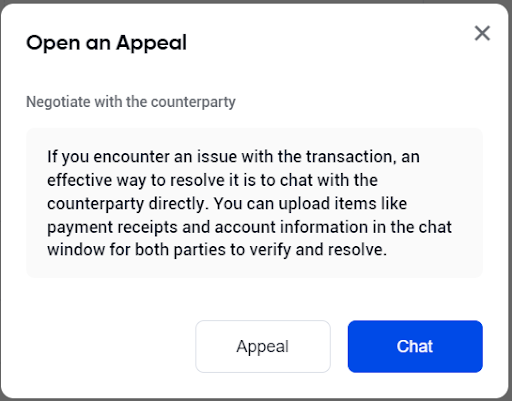Image resolution: width=512 pixels, height=401 pixels.
Task: Click the gray information text box
Action: tap(254, 203)
